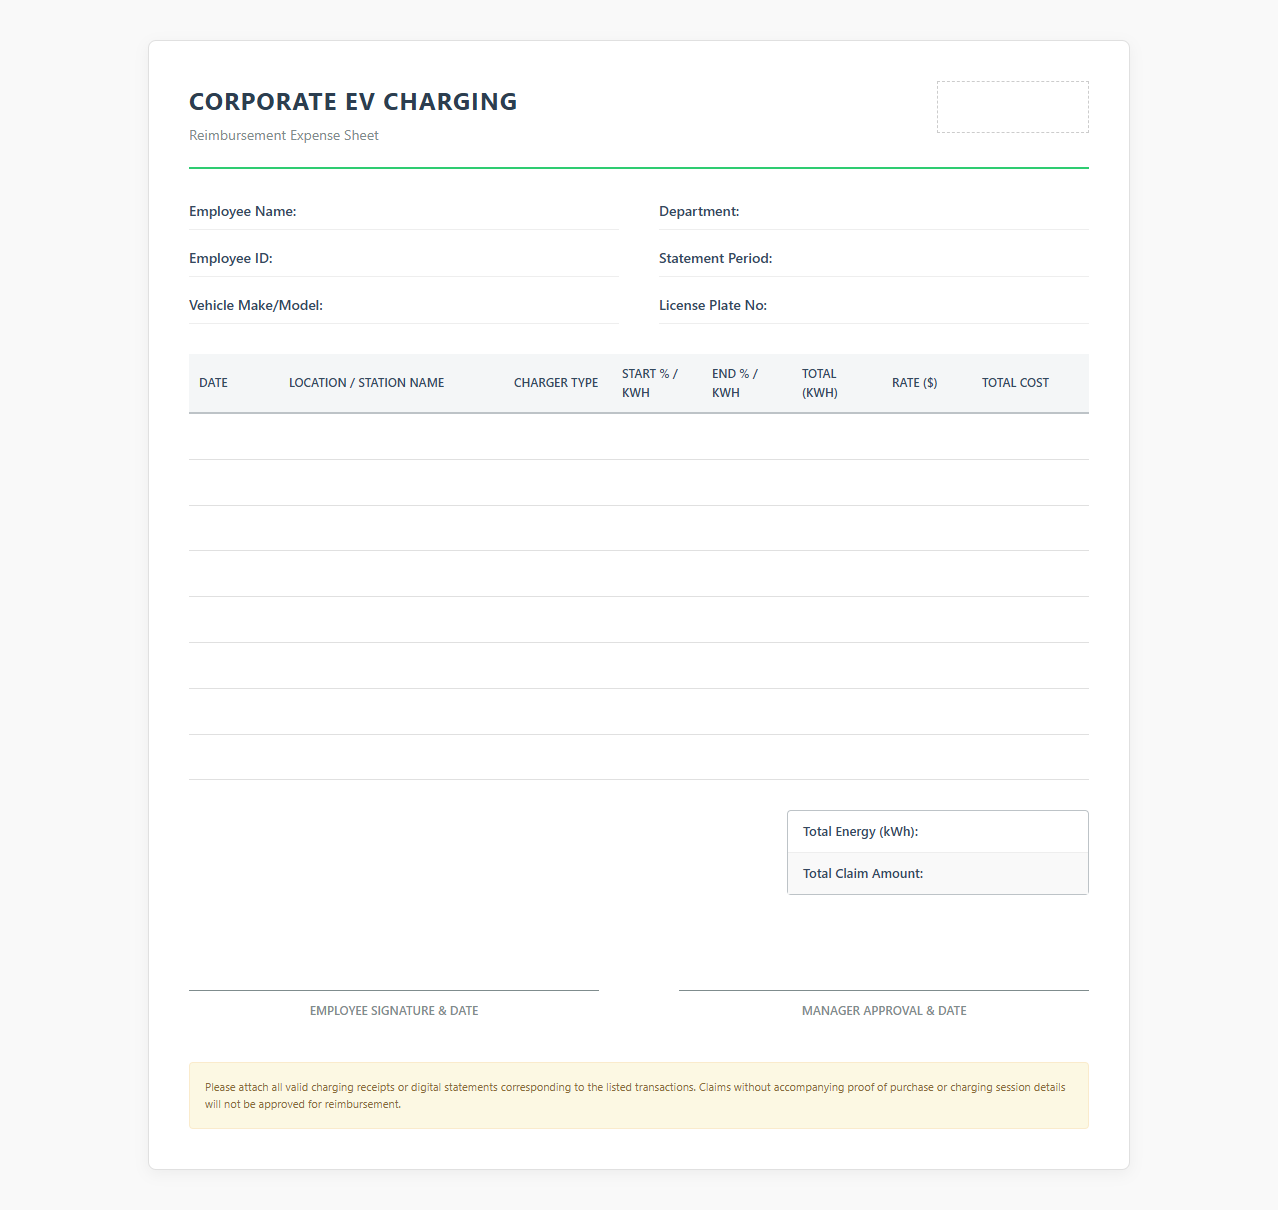
Task: Click the Total Claim Amount summary row
Action: pos(938,874)
